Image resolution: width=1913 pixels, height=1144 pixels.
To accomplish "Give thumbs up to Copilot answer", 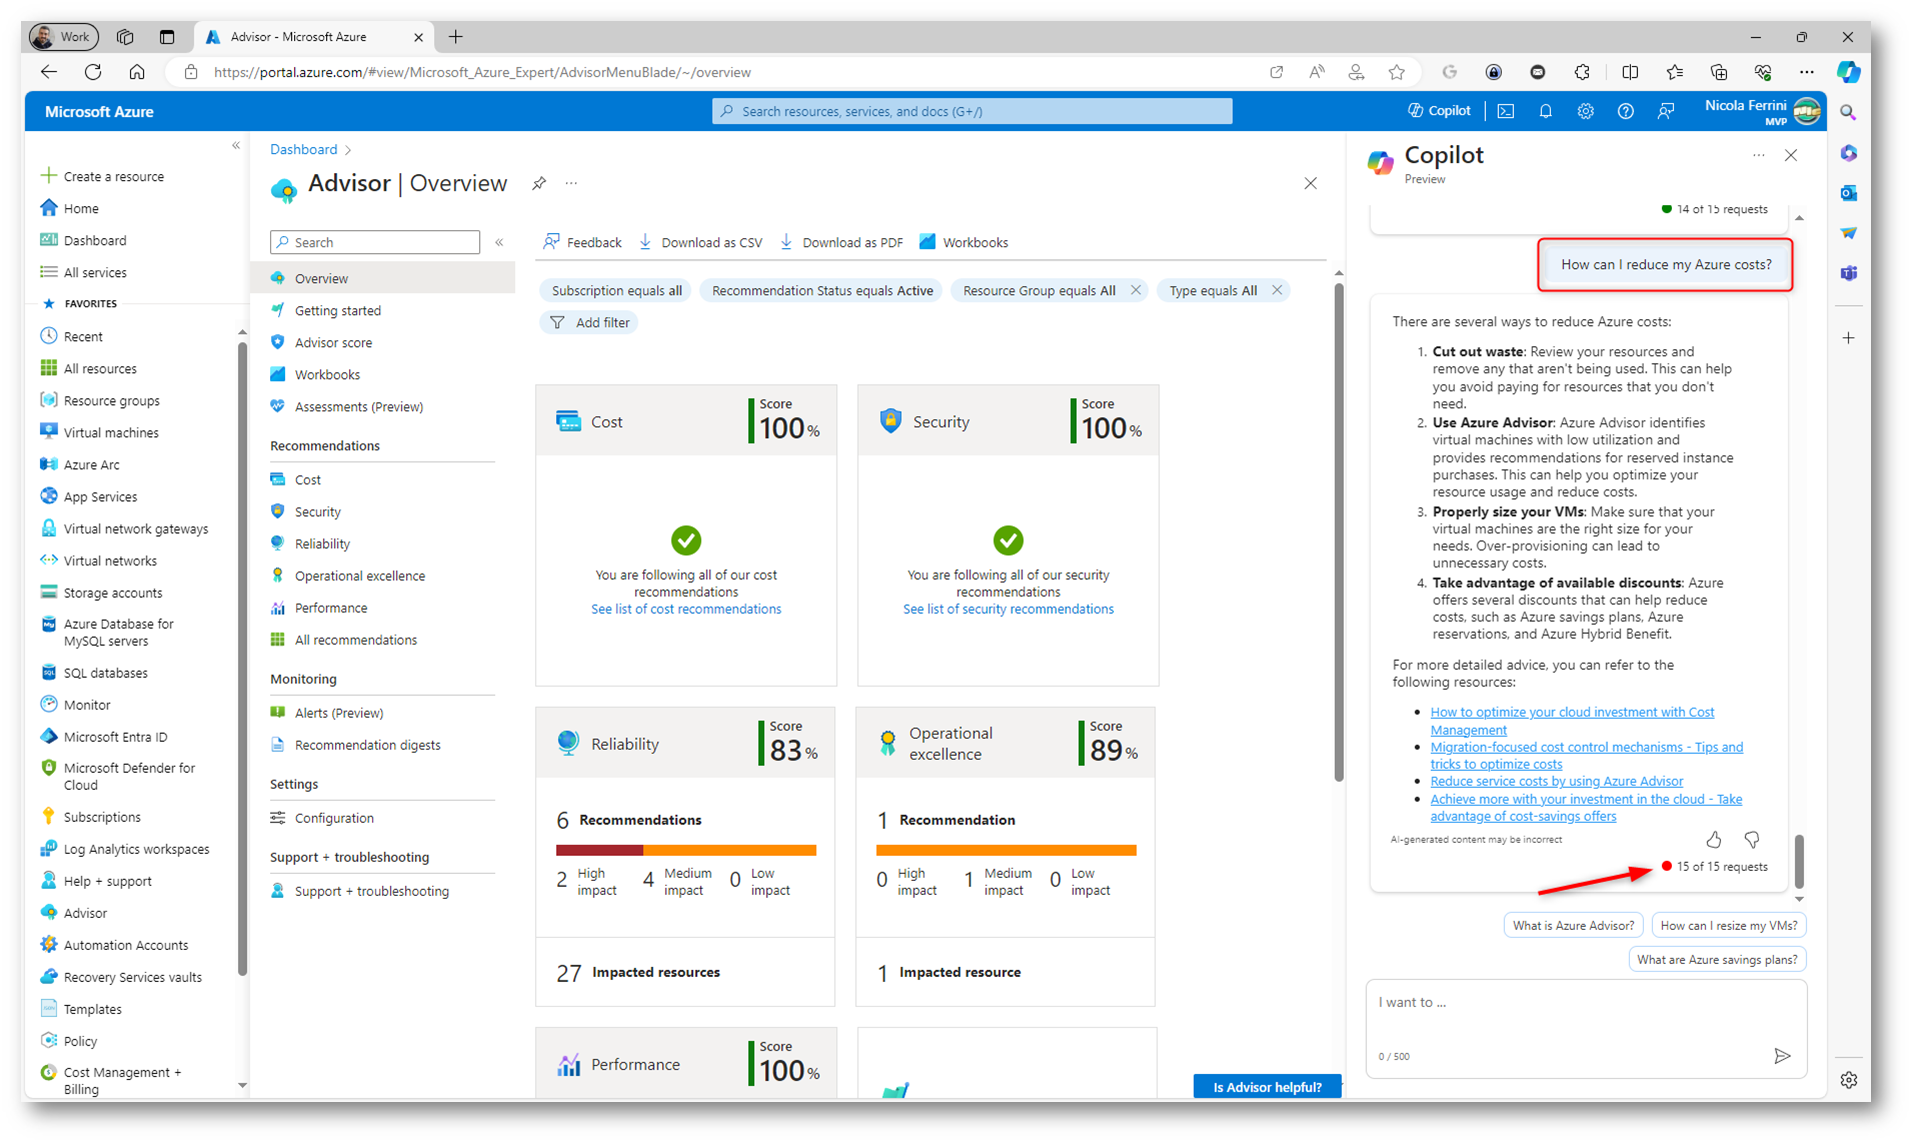I will 1713,840.
